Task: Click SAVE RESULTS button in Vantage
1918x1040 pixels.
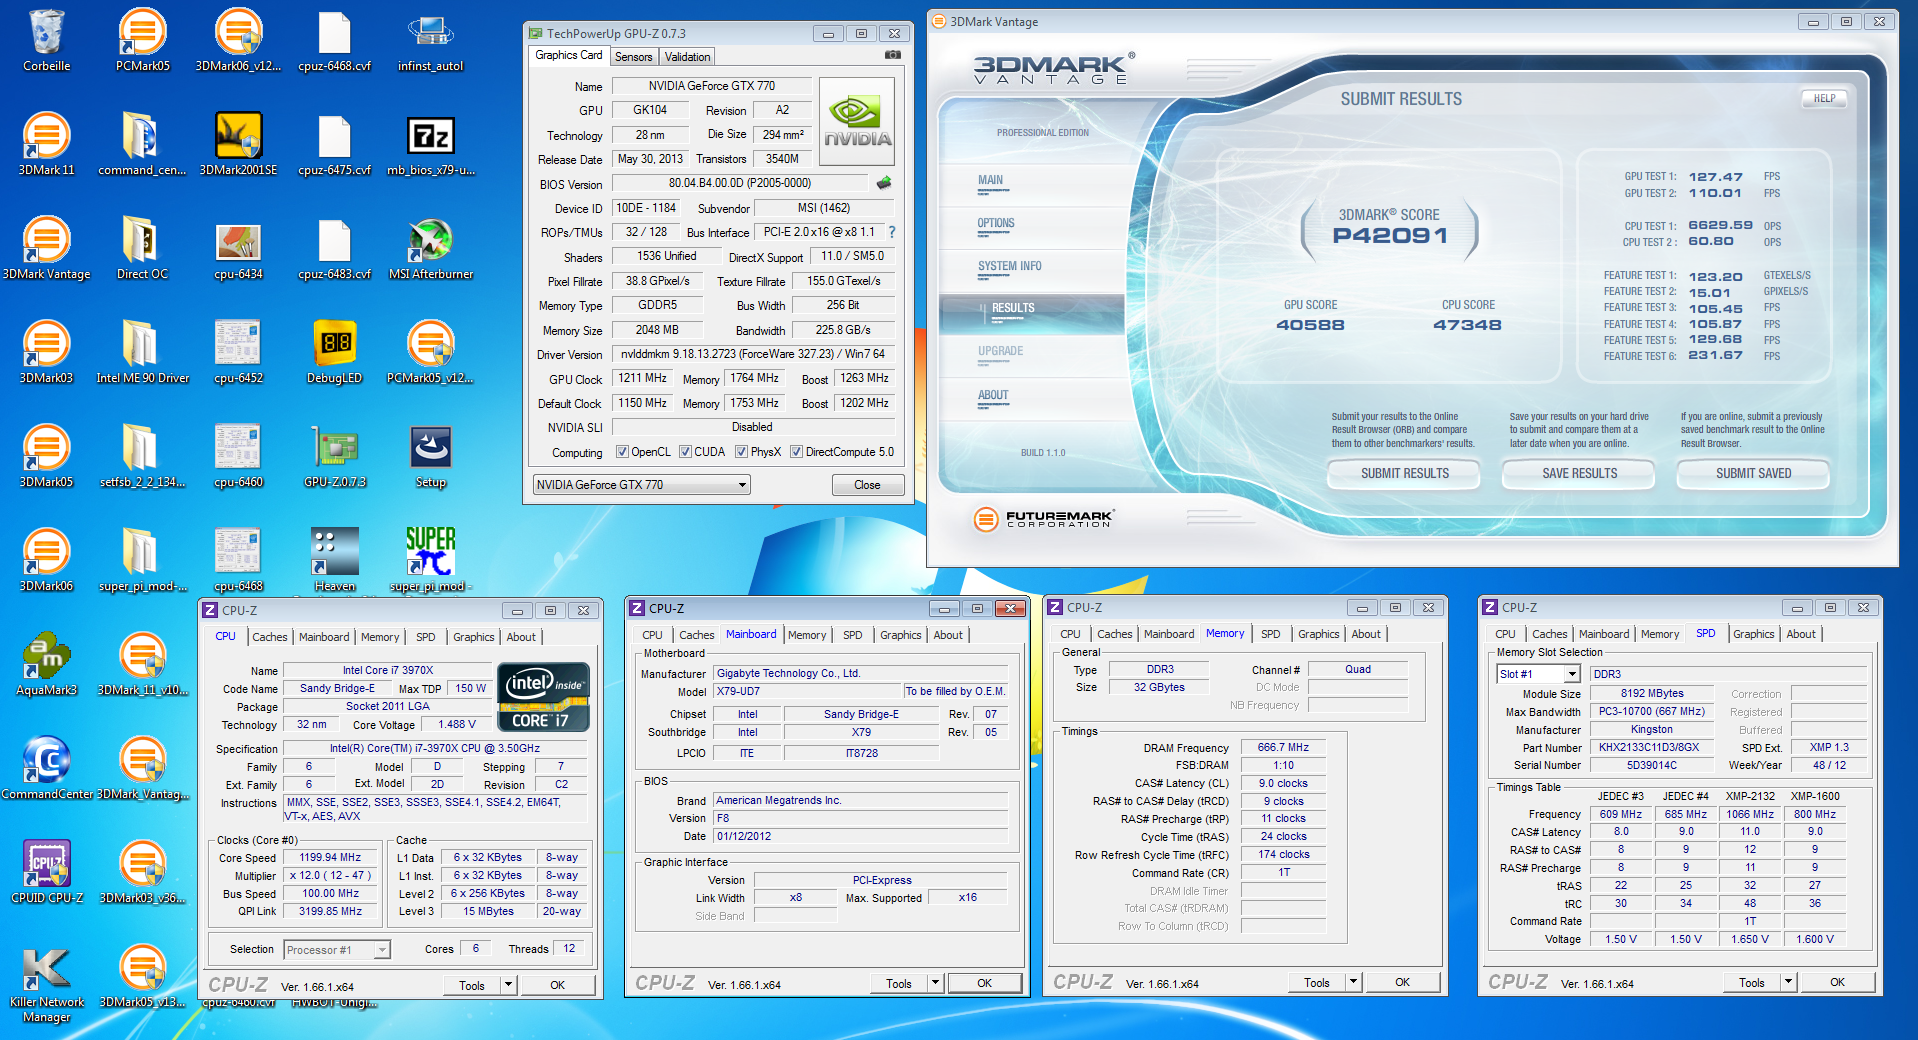Action: 1579,474
